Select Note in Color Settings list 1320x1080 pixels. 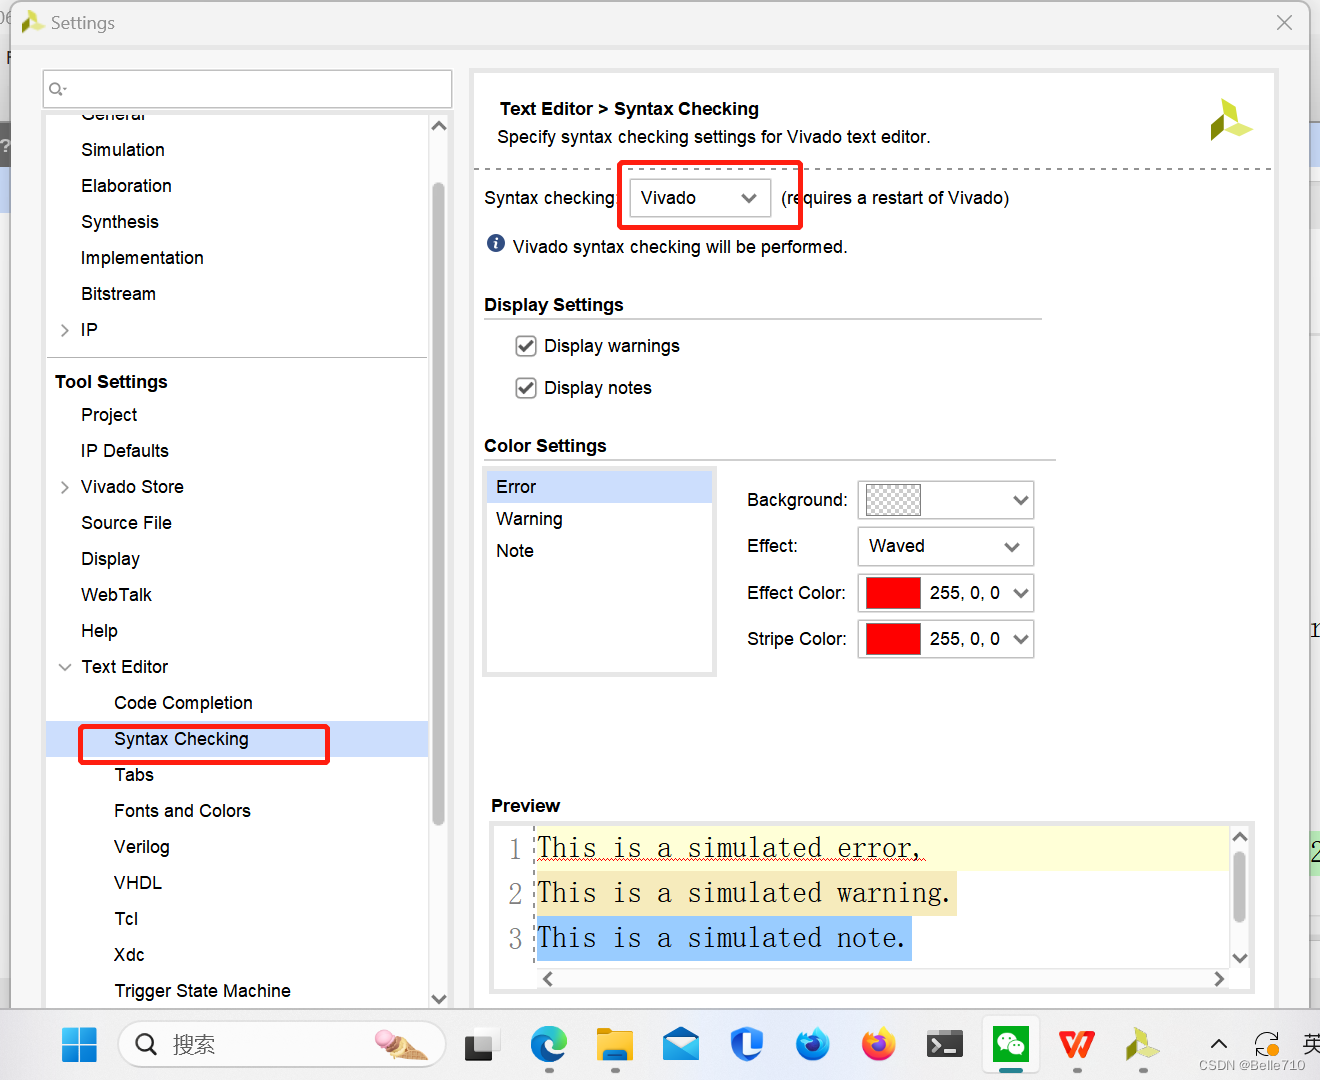click(599, 551)
